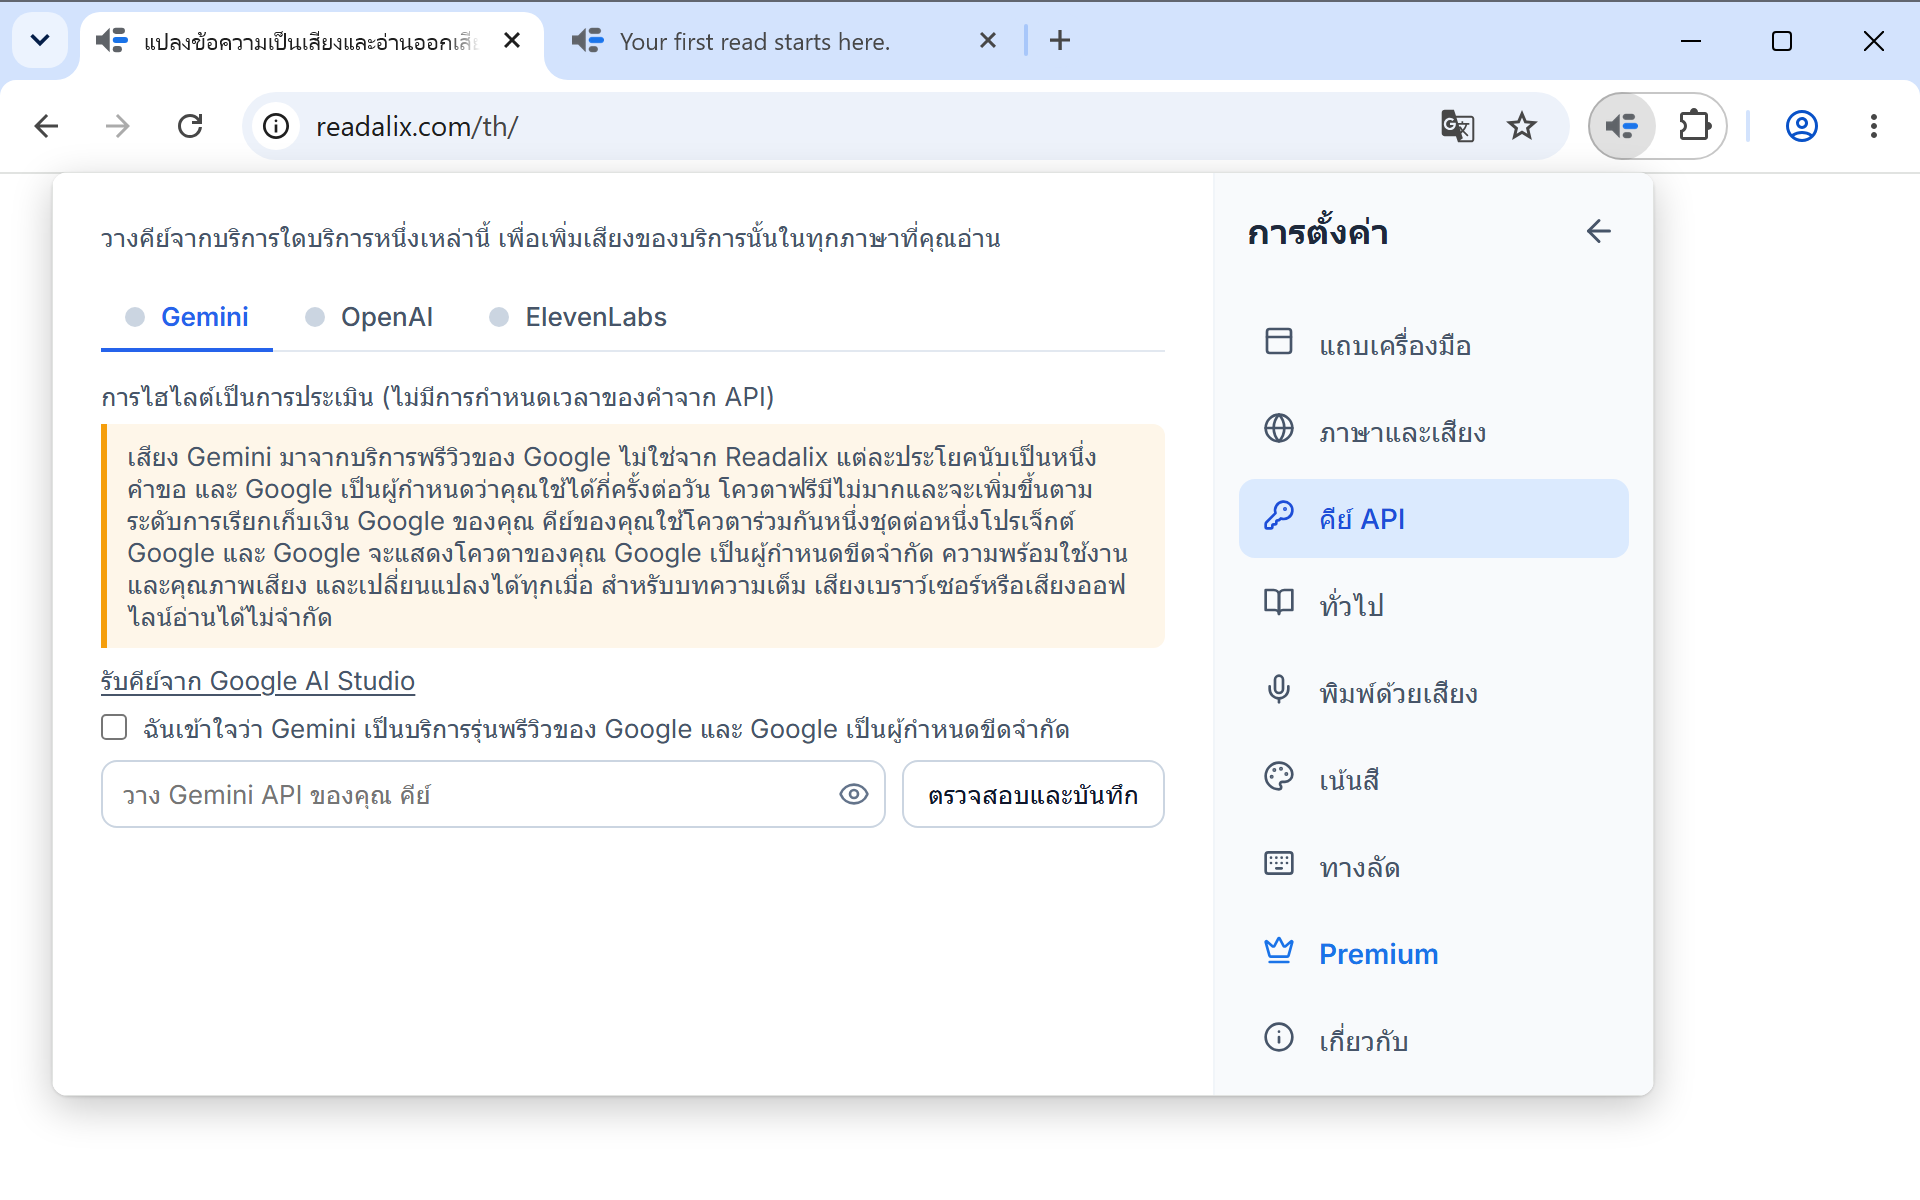Viewport: 1920px width, 1200px height.
Task: View site information icon
Action: (276, 126)
